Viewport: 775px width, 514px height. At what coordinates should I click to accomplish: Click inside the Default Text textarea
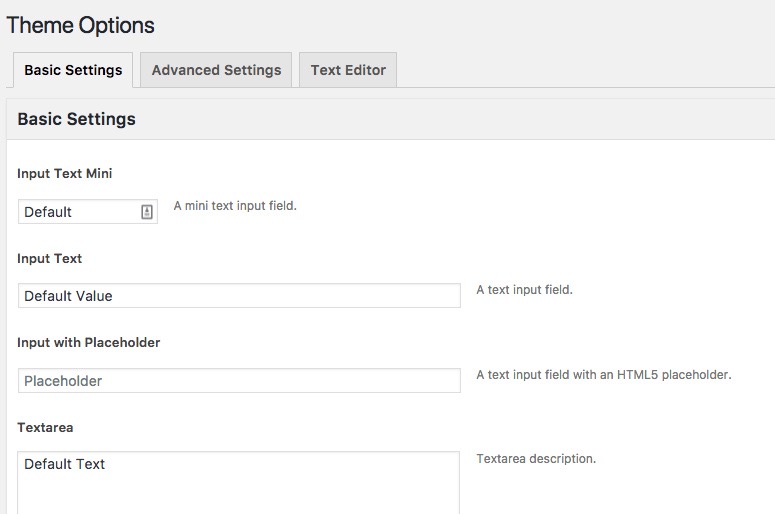coord(240,485)
